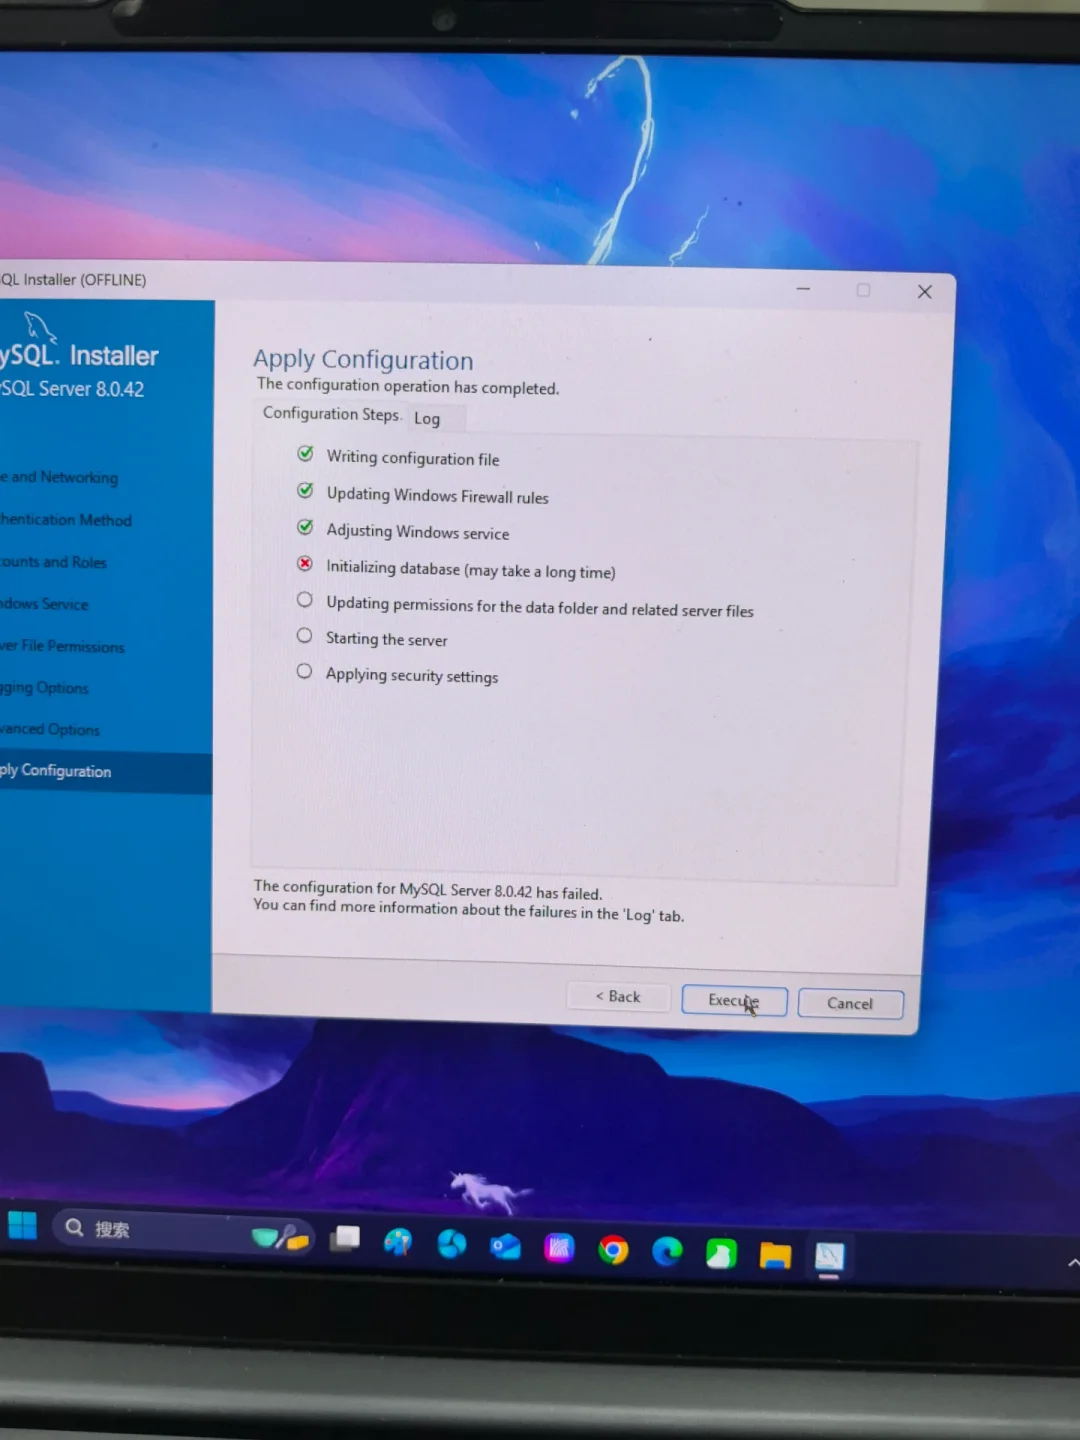This screenshot has height=1440, width=1080.
Task: Open File Explorer from the taskbar
Action: click(x=775, y=1255)
